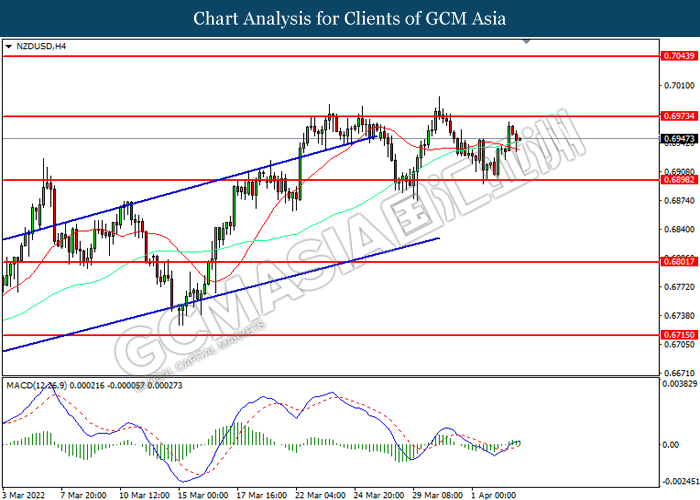Select the 0.68982 support price label
Image resolution: width=700 pixels, height=500 pixels.
[679, 180]
